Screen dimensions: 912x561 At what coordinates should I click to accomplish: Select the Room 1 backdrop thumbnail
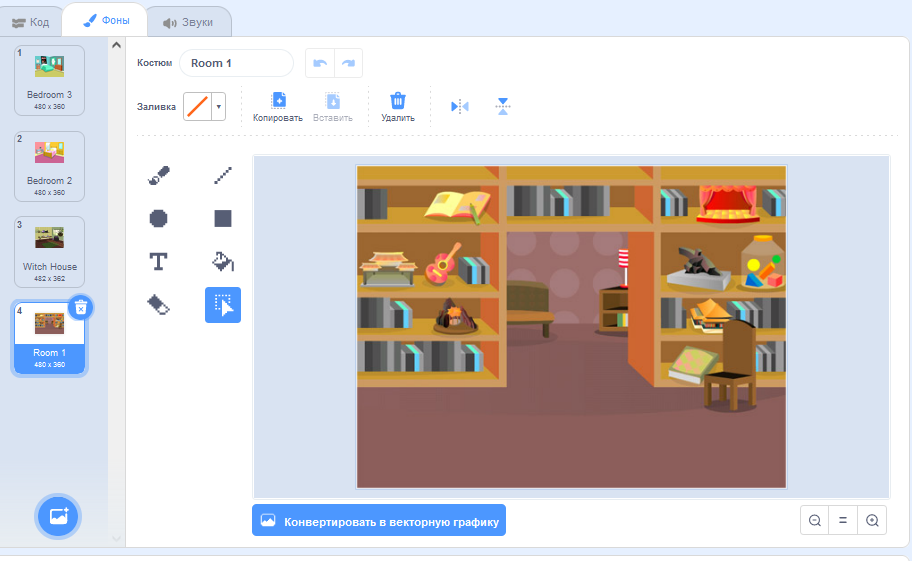click(49, 338)
